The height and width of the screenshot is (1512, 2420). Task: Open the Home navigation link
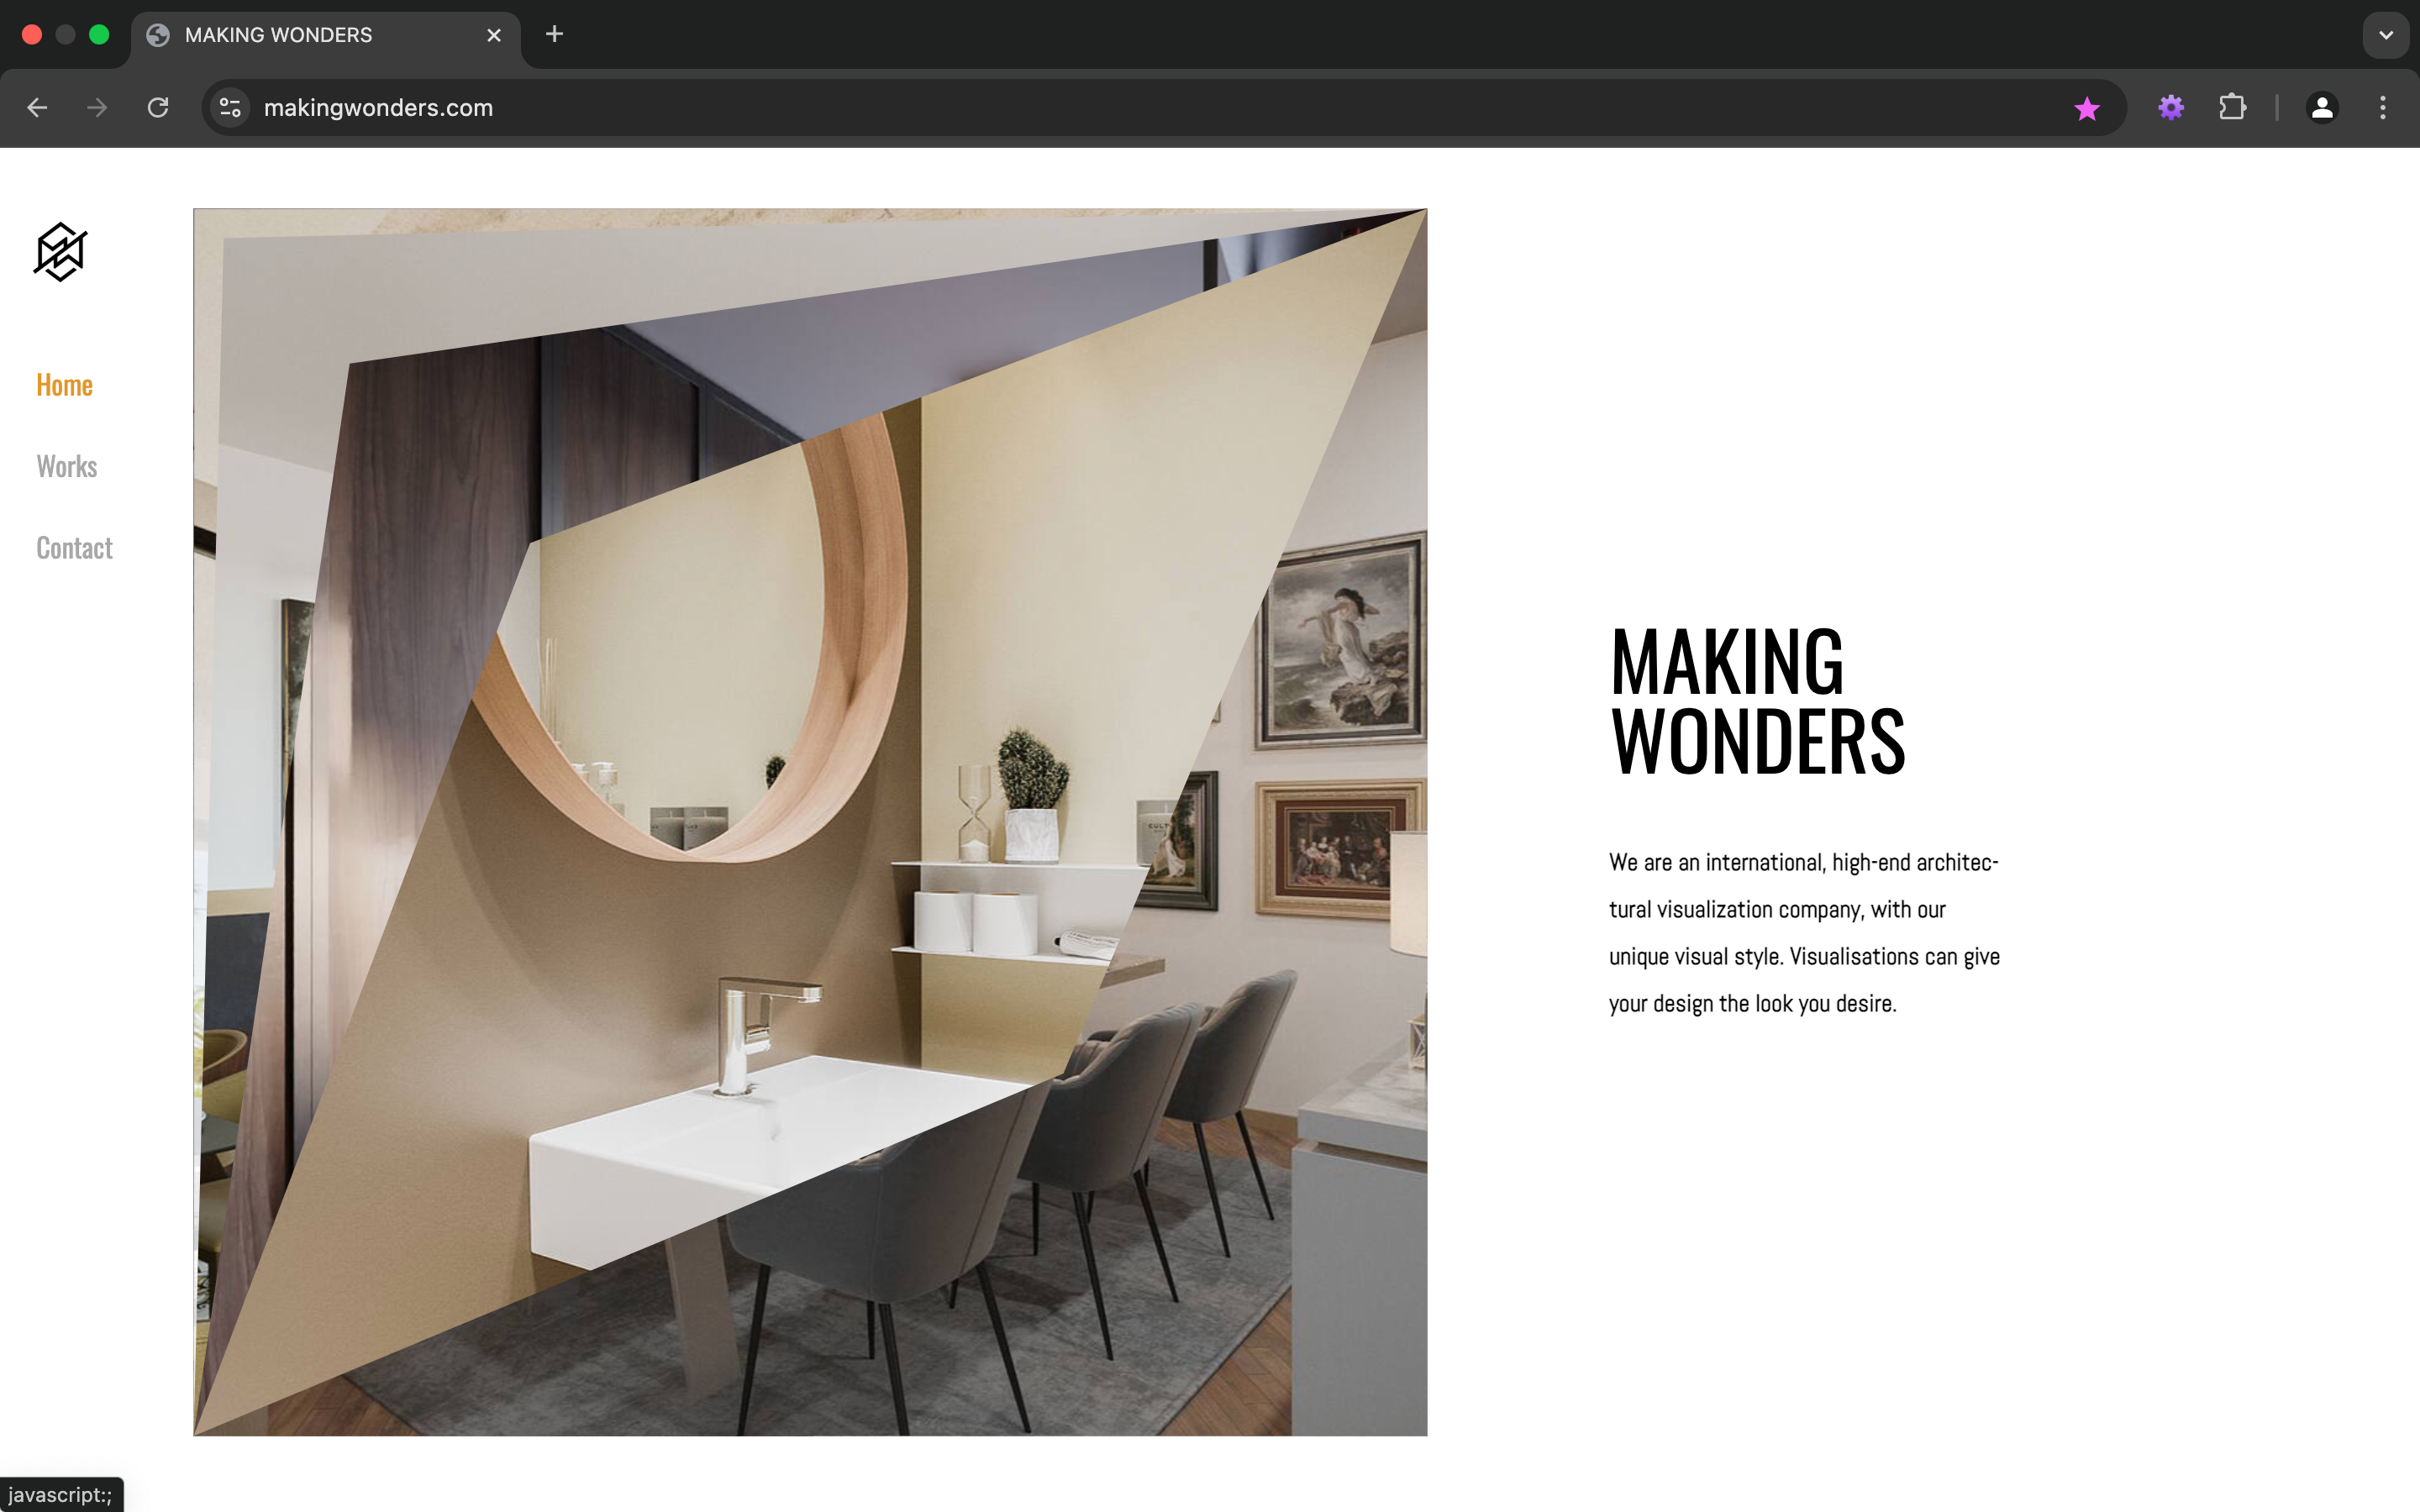(64, 385)
